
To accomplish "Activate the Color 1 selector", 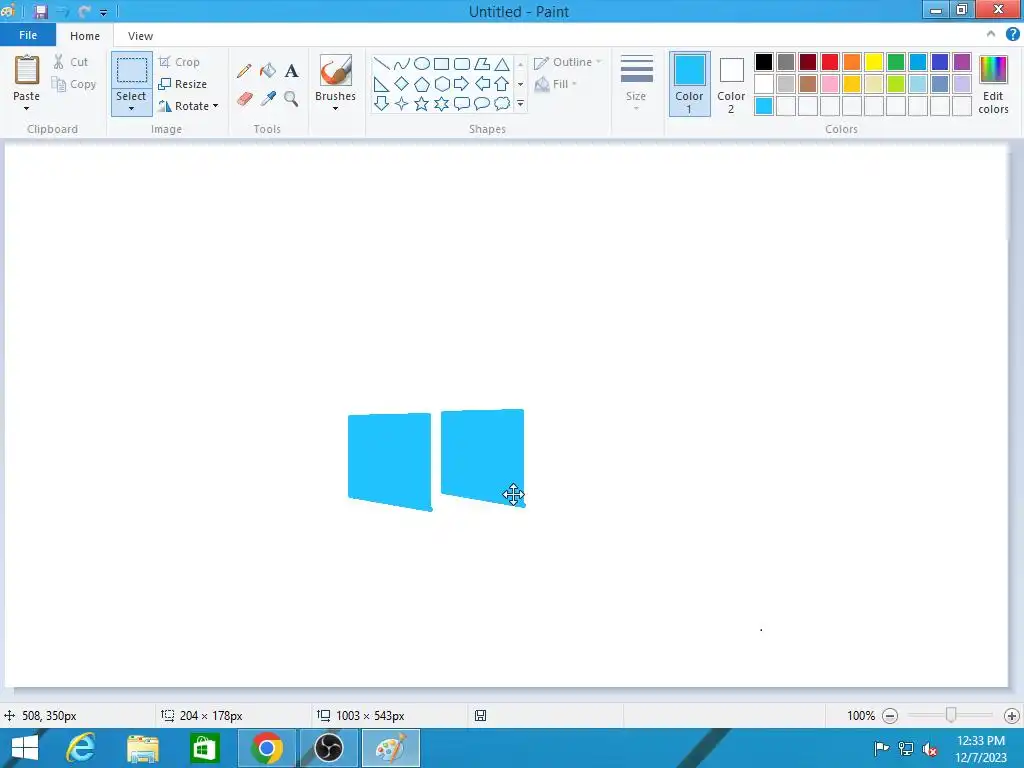I will pos(690,84).
